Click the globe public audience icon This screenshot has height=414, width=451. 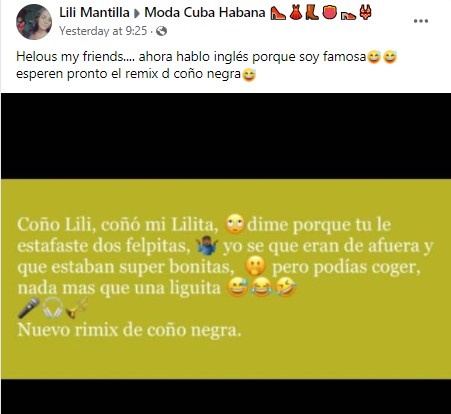point(162,31)
